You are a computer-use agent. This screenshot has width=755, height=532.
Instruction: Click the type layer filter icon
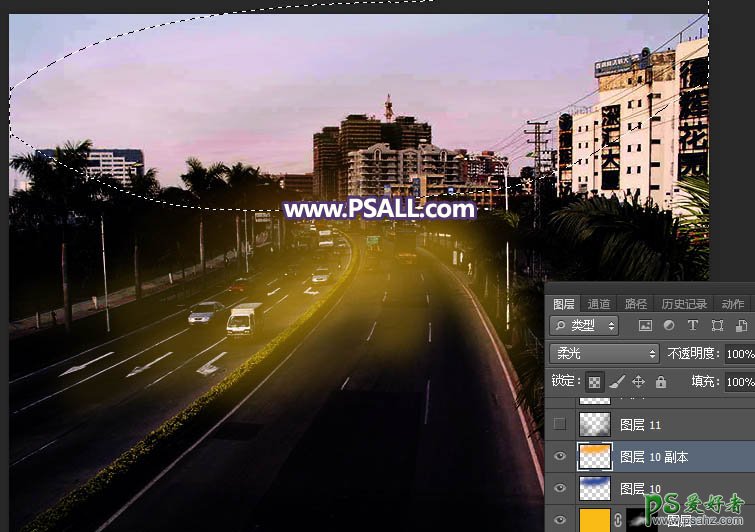(x=693, y=326)
